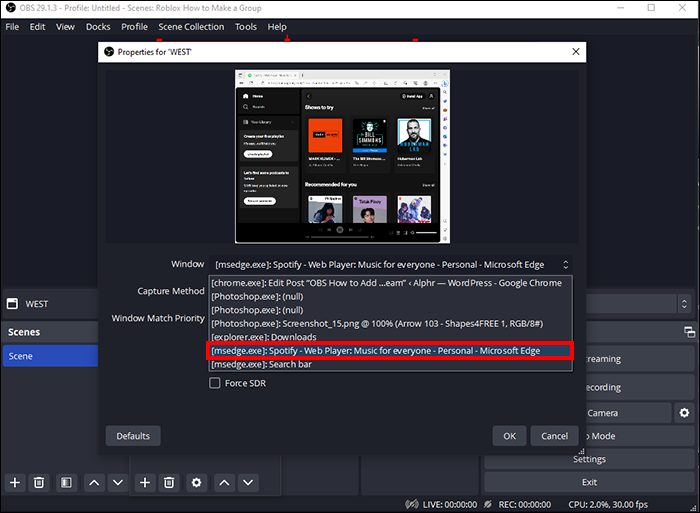Click the Scenes panel header
This screenshot has height=513, width=700.
(x=50, y=332)
